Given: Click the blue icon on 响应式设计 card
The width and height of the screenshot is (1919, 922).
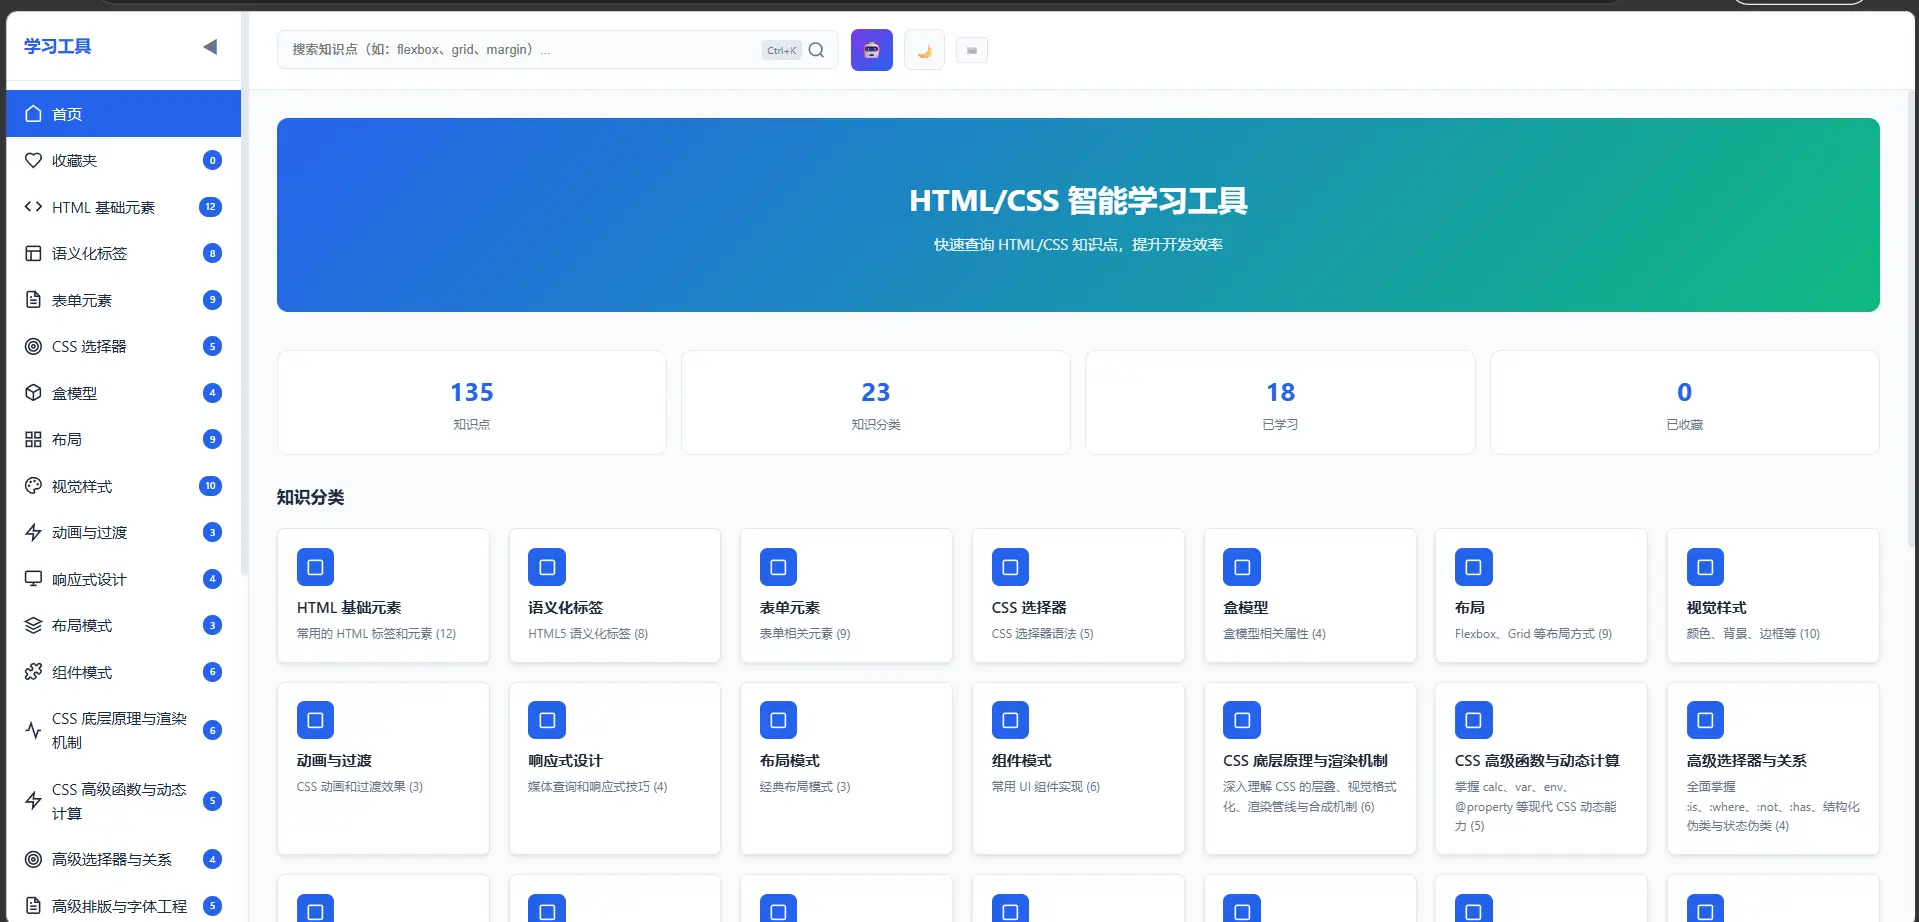Looking at the screenshot, I should [x=547, y=720].
